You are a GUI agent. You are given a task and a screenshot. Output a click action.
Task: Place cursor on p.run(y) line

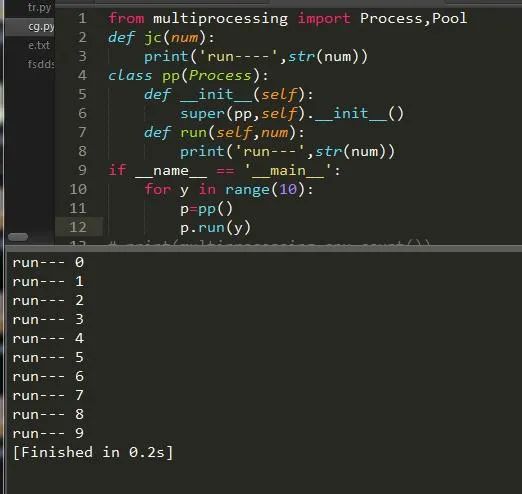[215, 228]
